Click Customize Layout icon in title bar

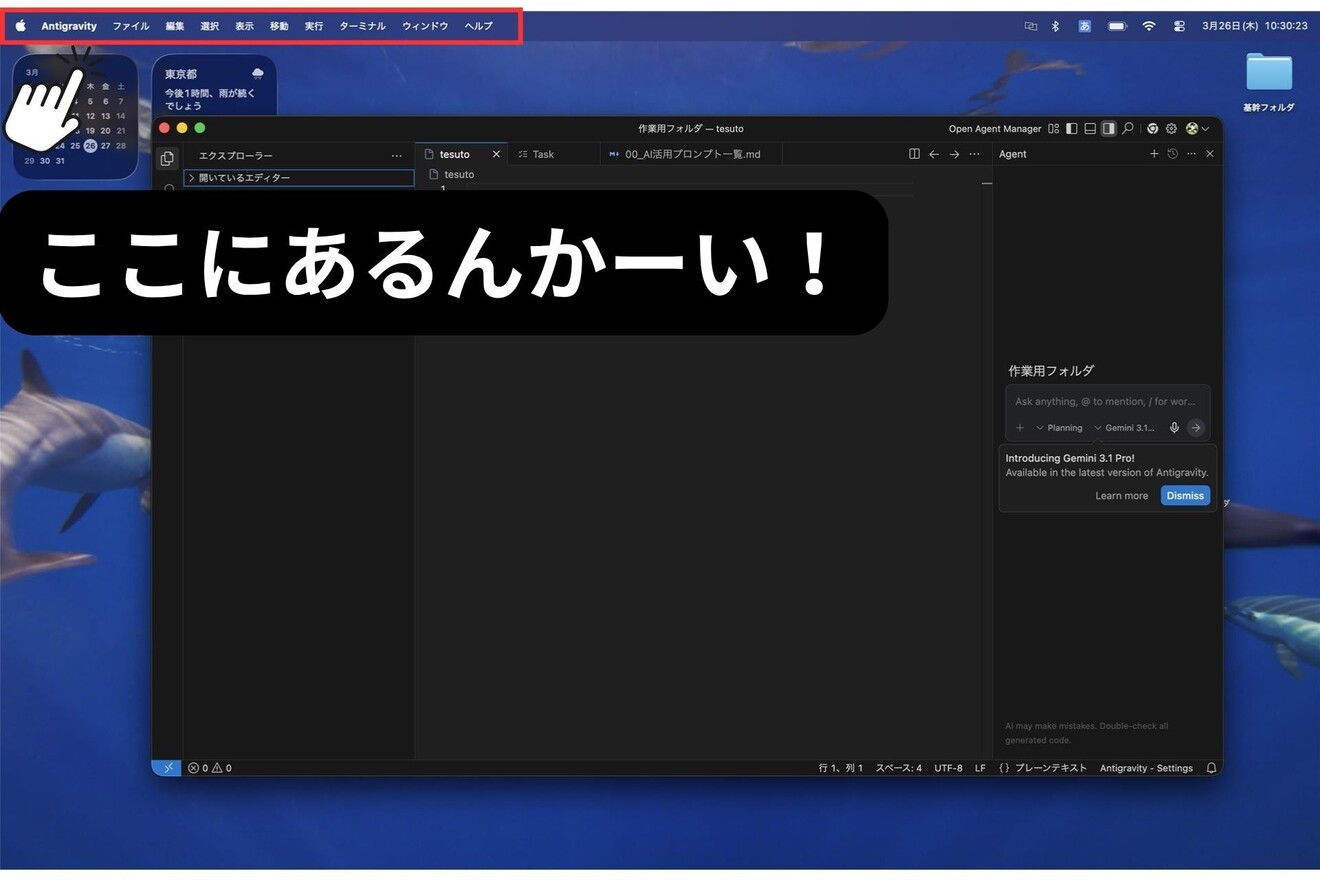coord(1054,129)
